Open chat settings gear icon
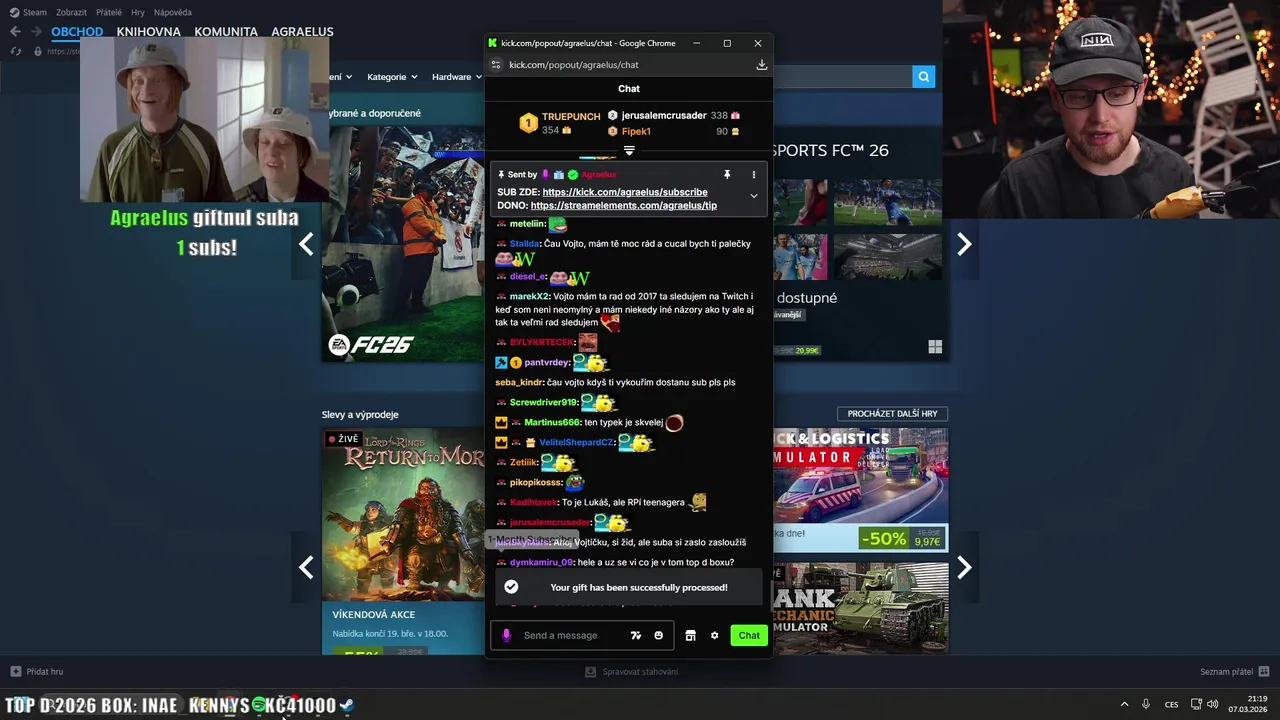The height and width of the screenshot is (720, 1280). coord(714,635)
